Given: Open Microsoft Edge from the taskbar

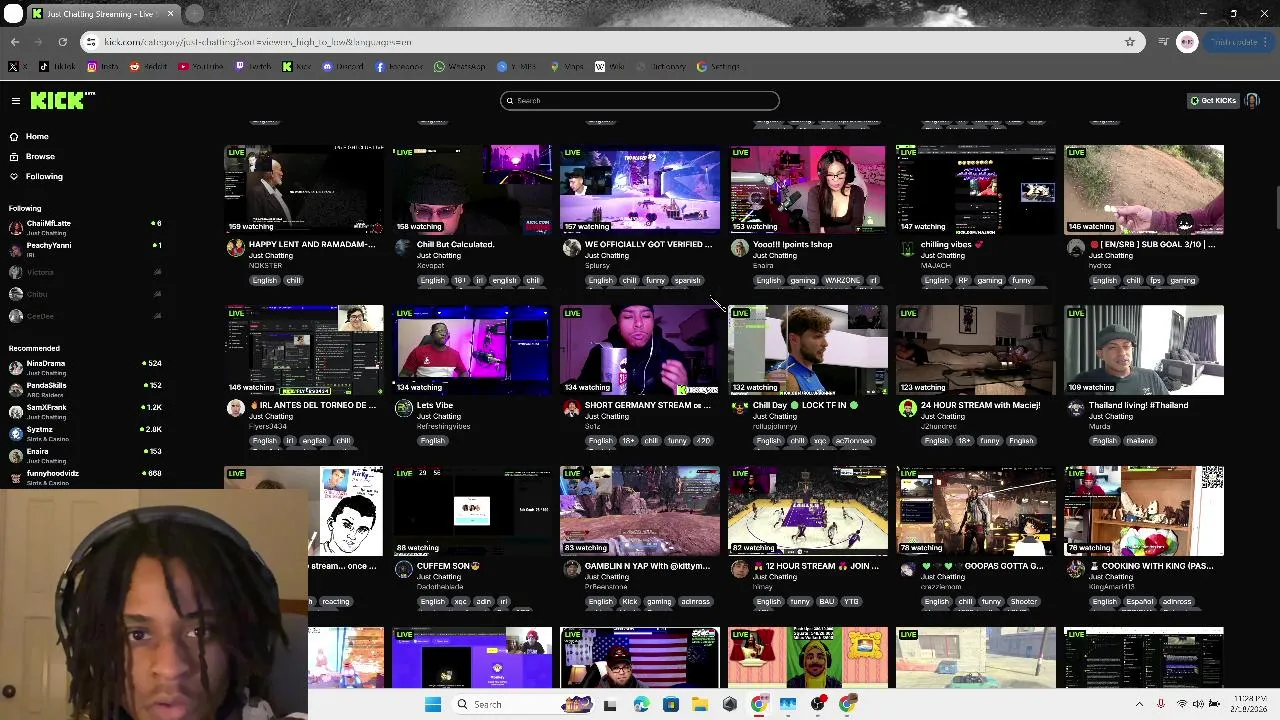Looking at the screenshot, I should click(x=641, y=704).
